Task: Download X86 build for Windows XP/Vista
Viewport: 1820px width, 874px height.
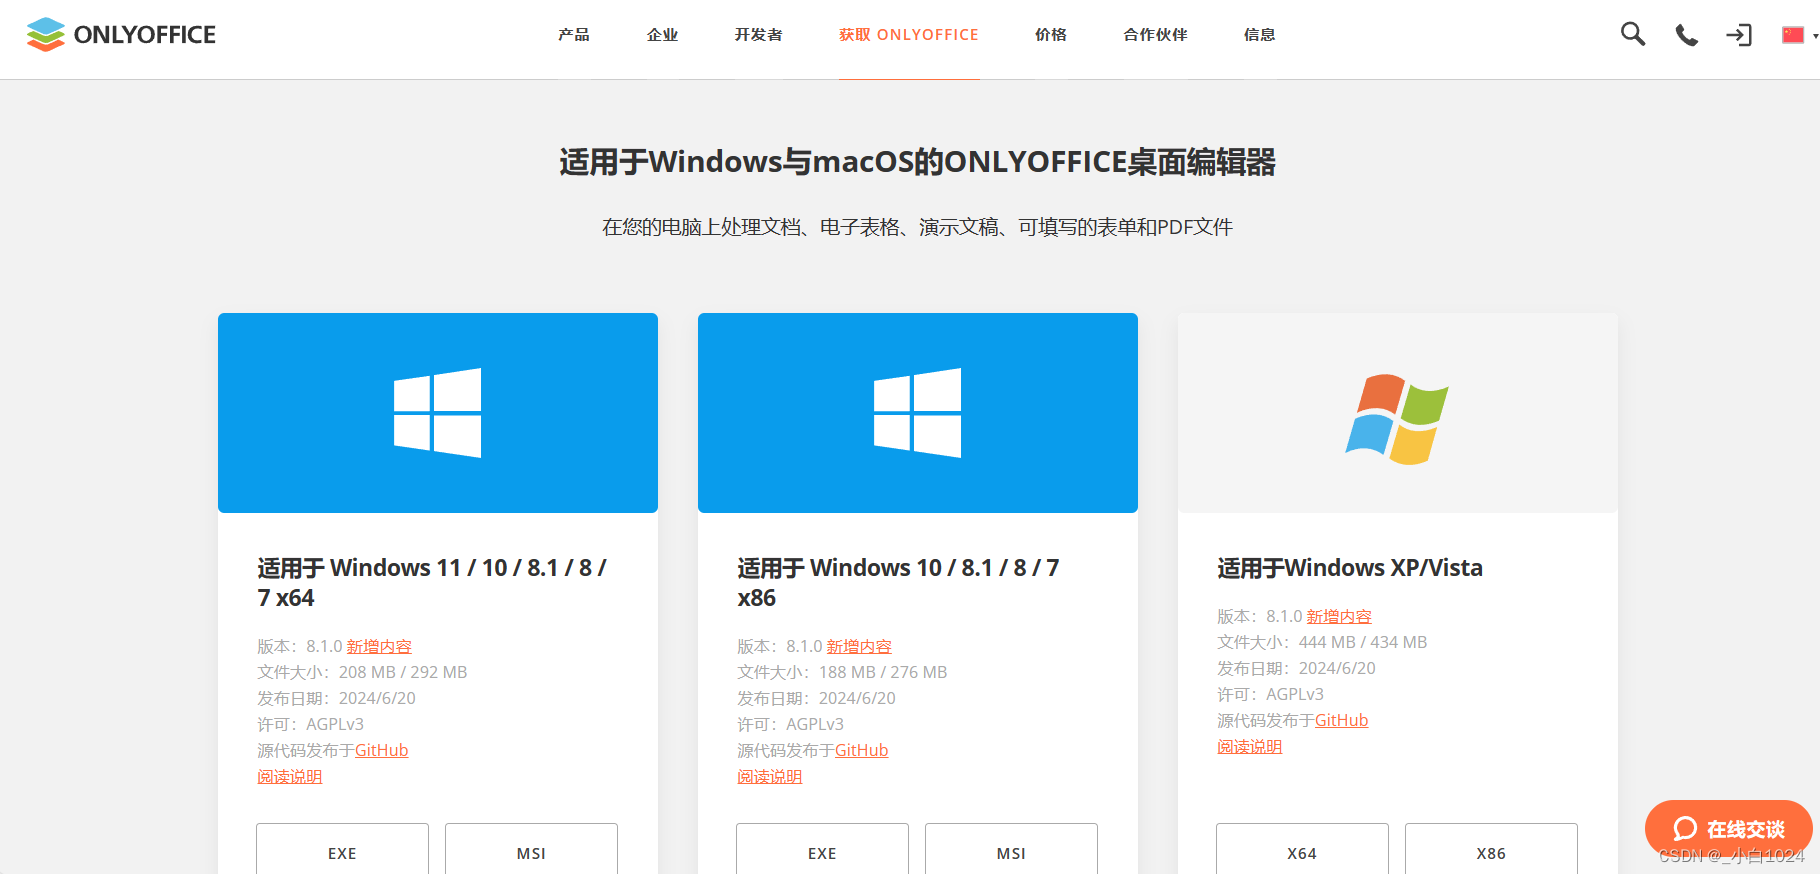Action: pyautogui.click(x=1491, y=849)
